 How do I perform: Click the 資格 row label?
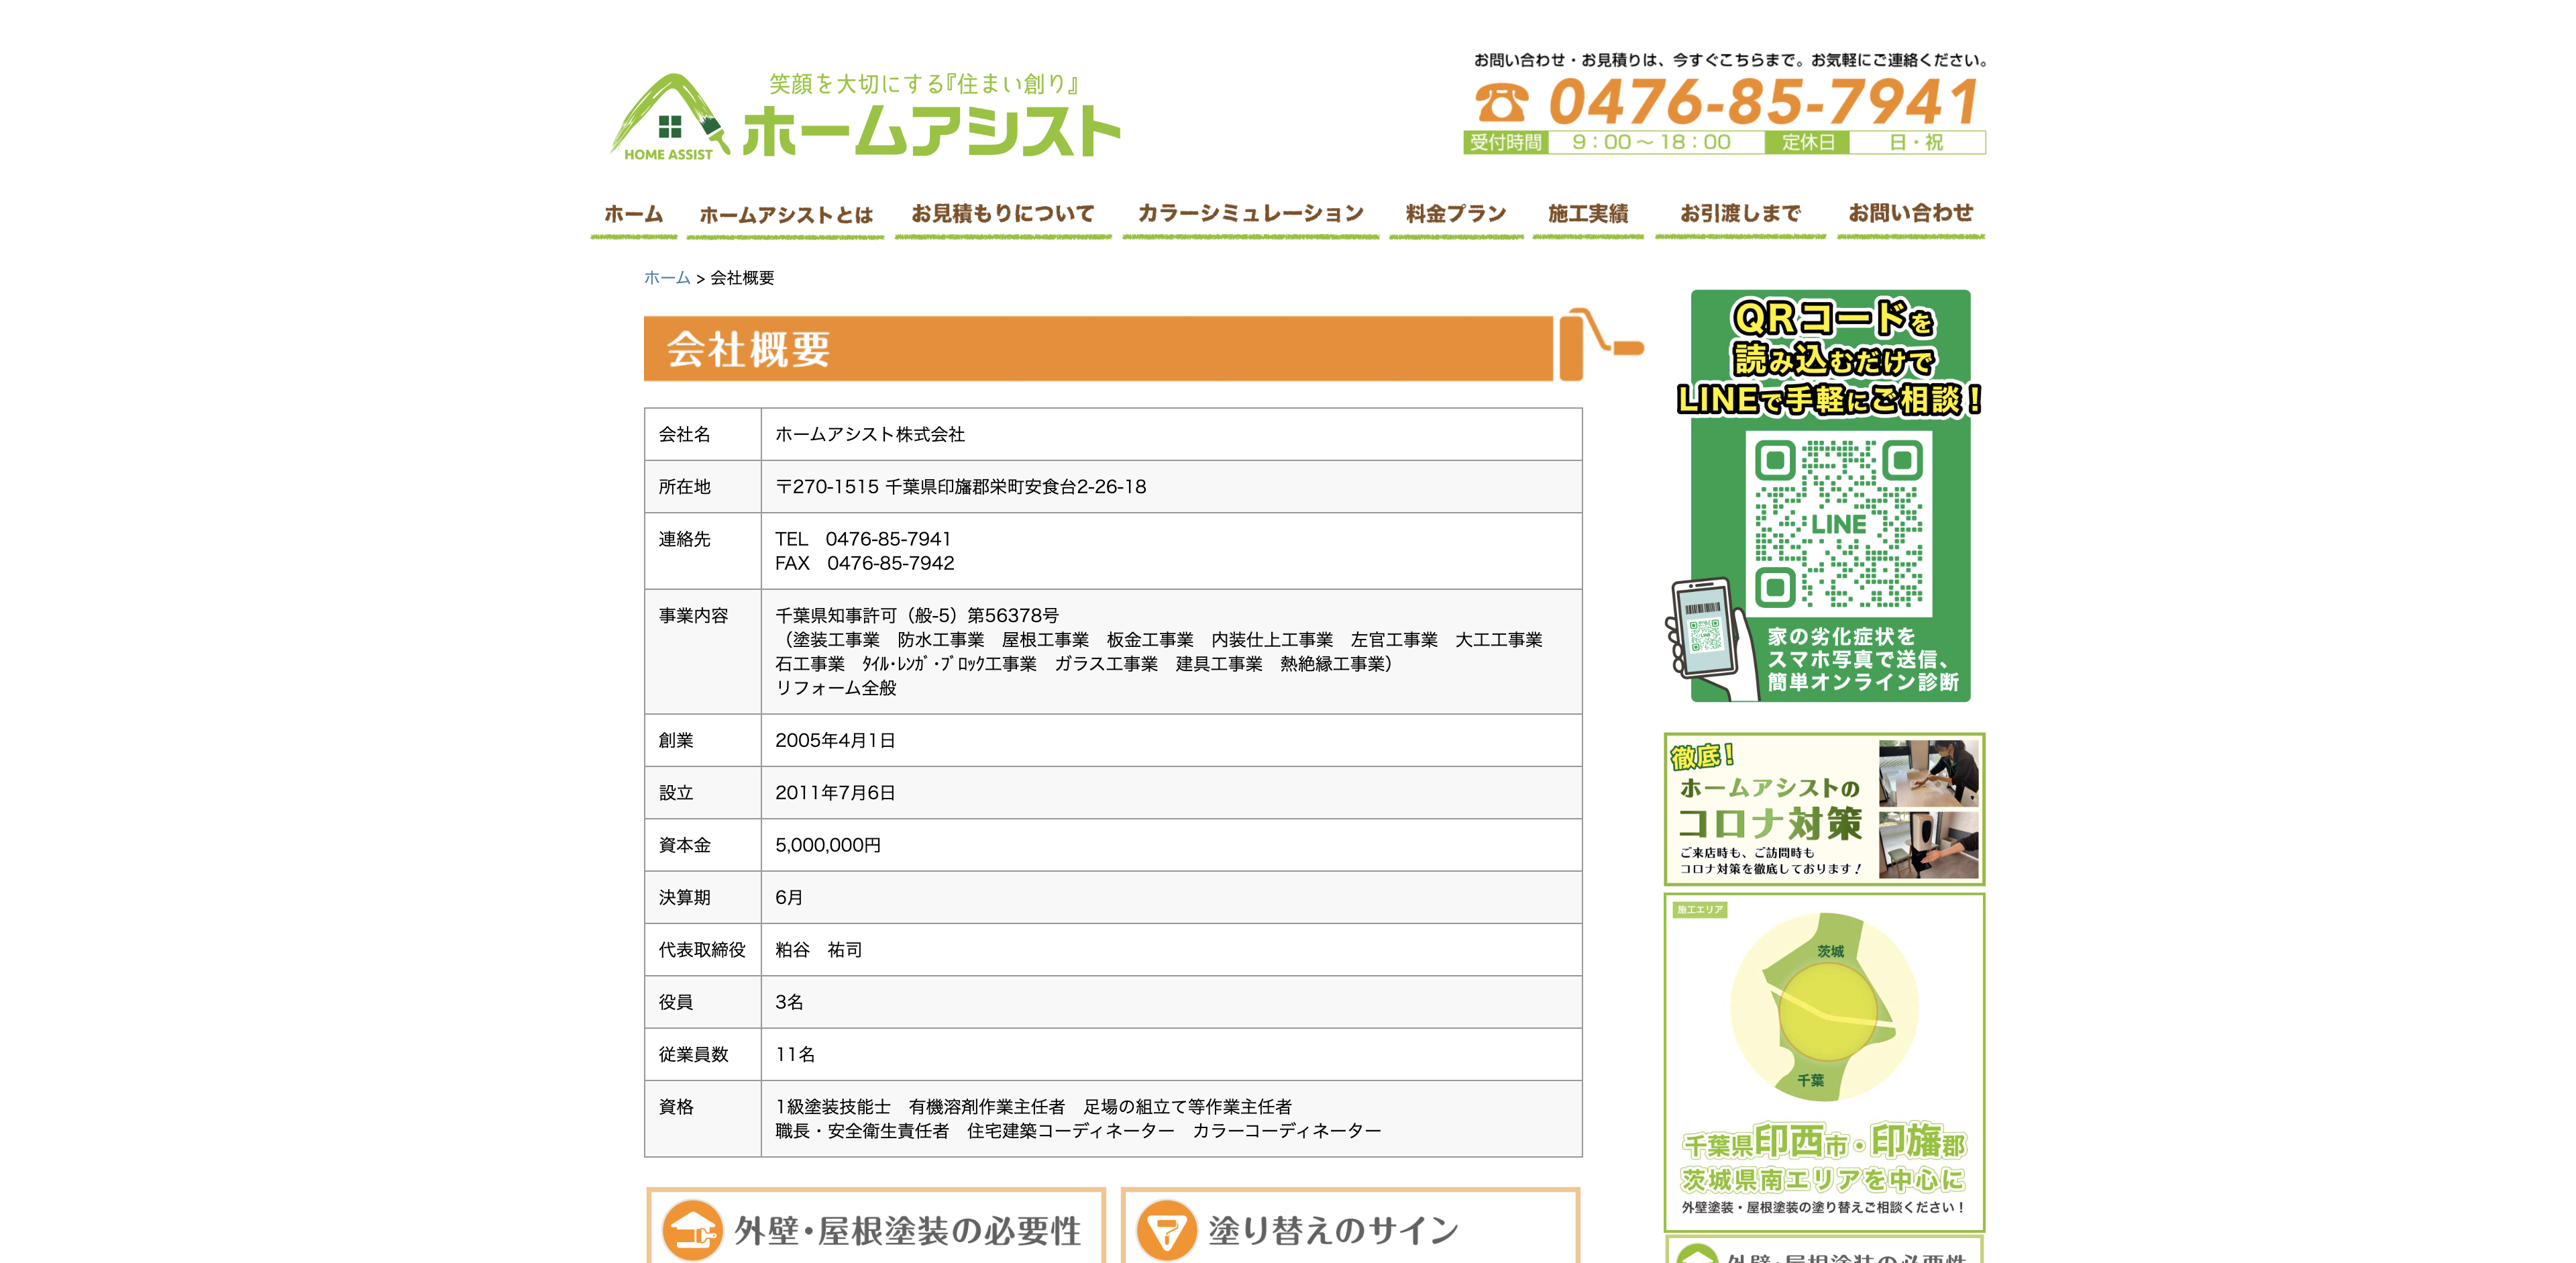pyautogui.click(x=676, y=1107)
